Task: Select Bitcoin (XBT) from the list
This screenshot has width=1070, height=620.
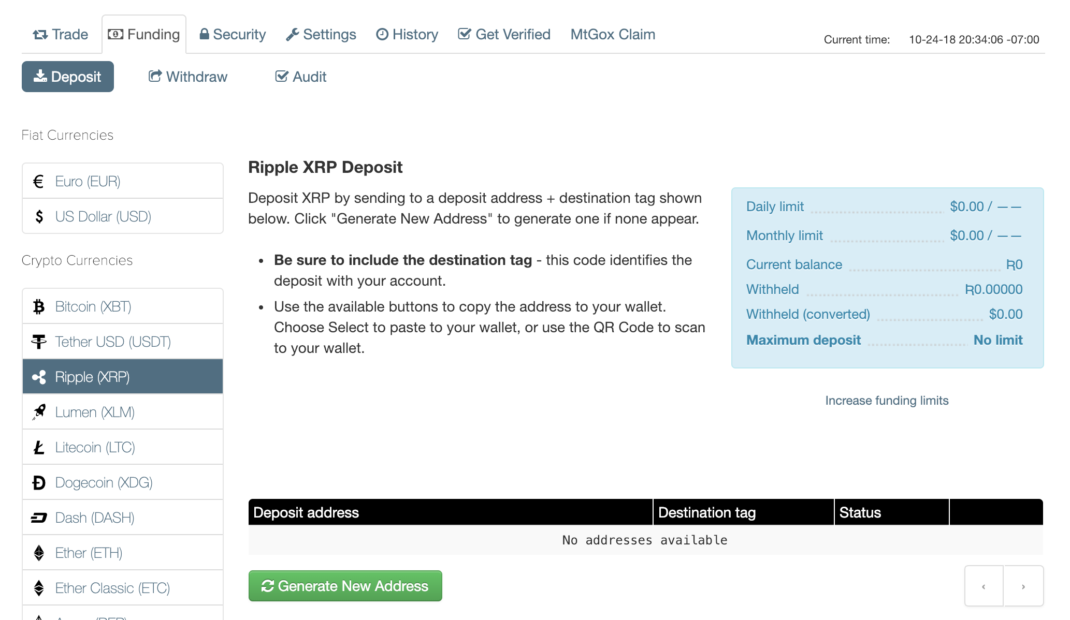Action: [x=123, y=306]
